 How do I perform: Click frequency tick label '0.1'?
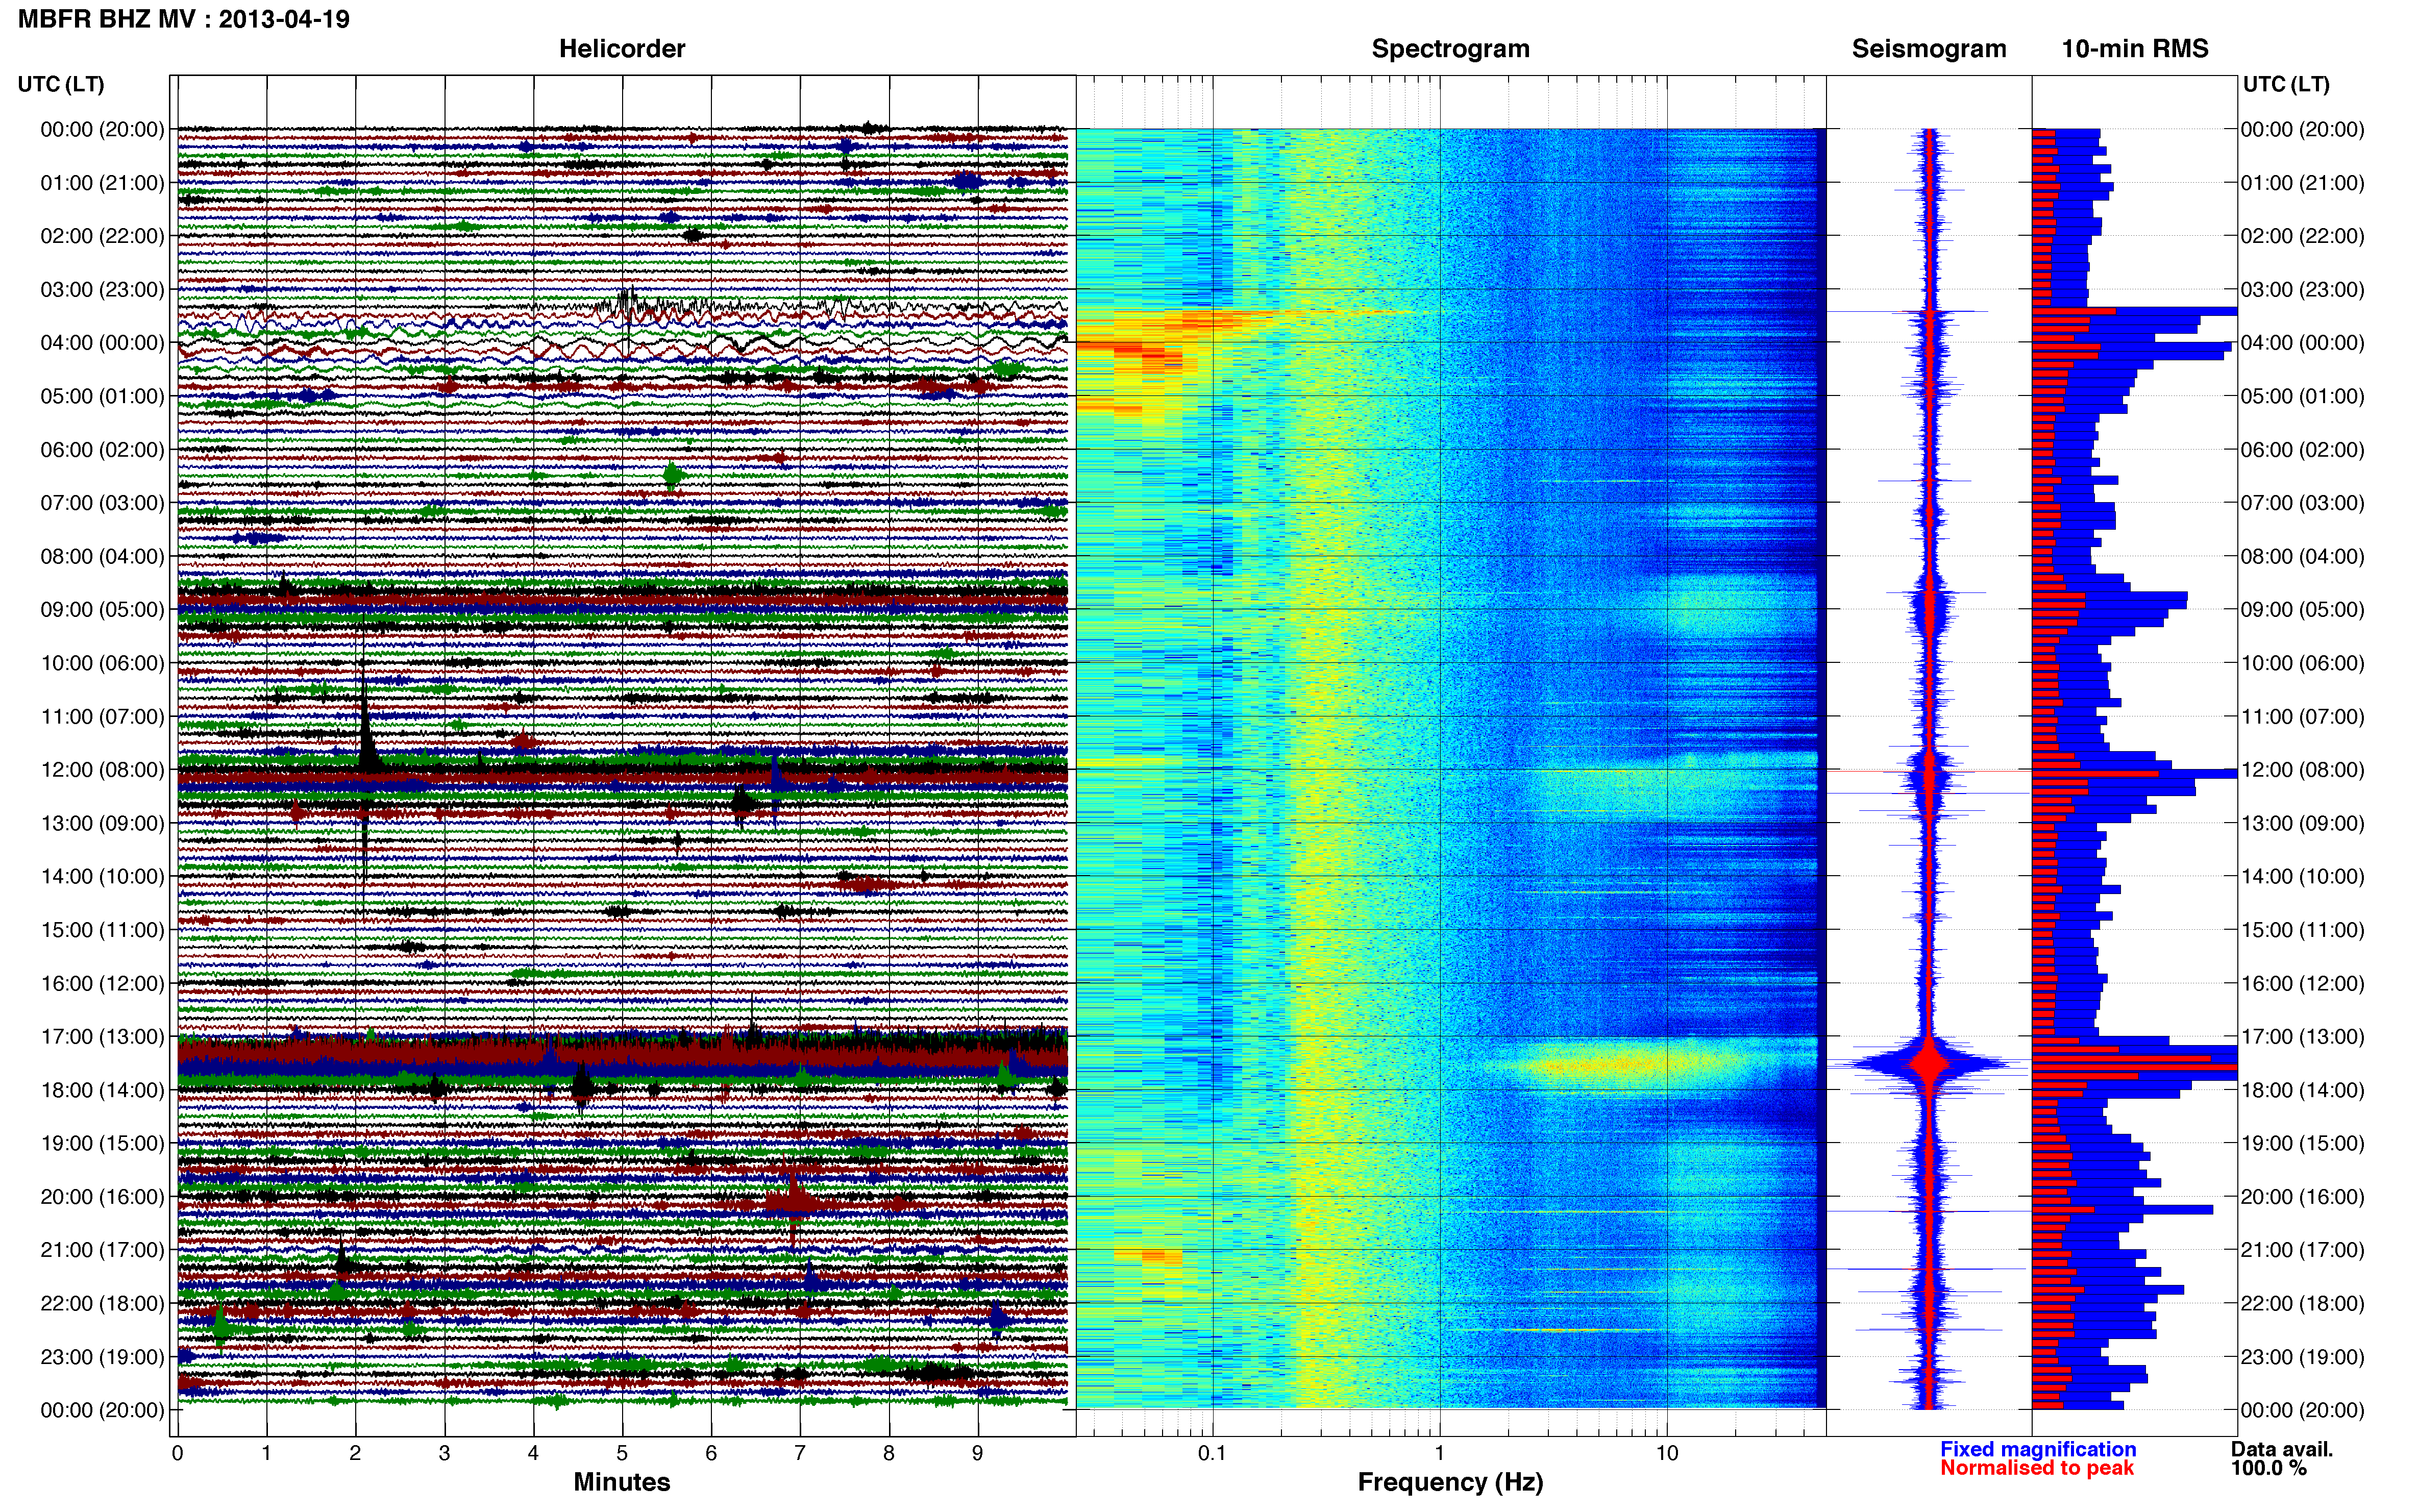coord(1212,1453)
